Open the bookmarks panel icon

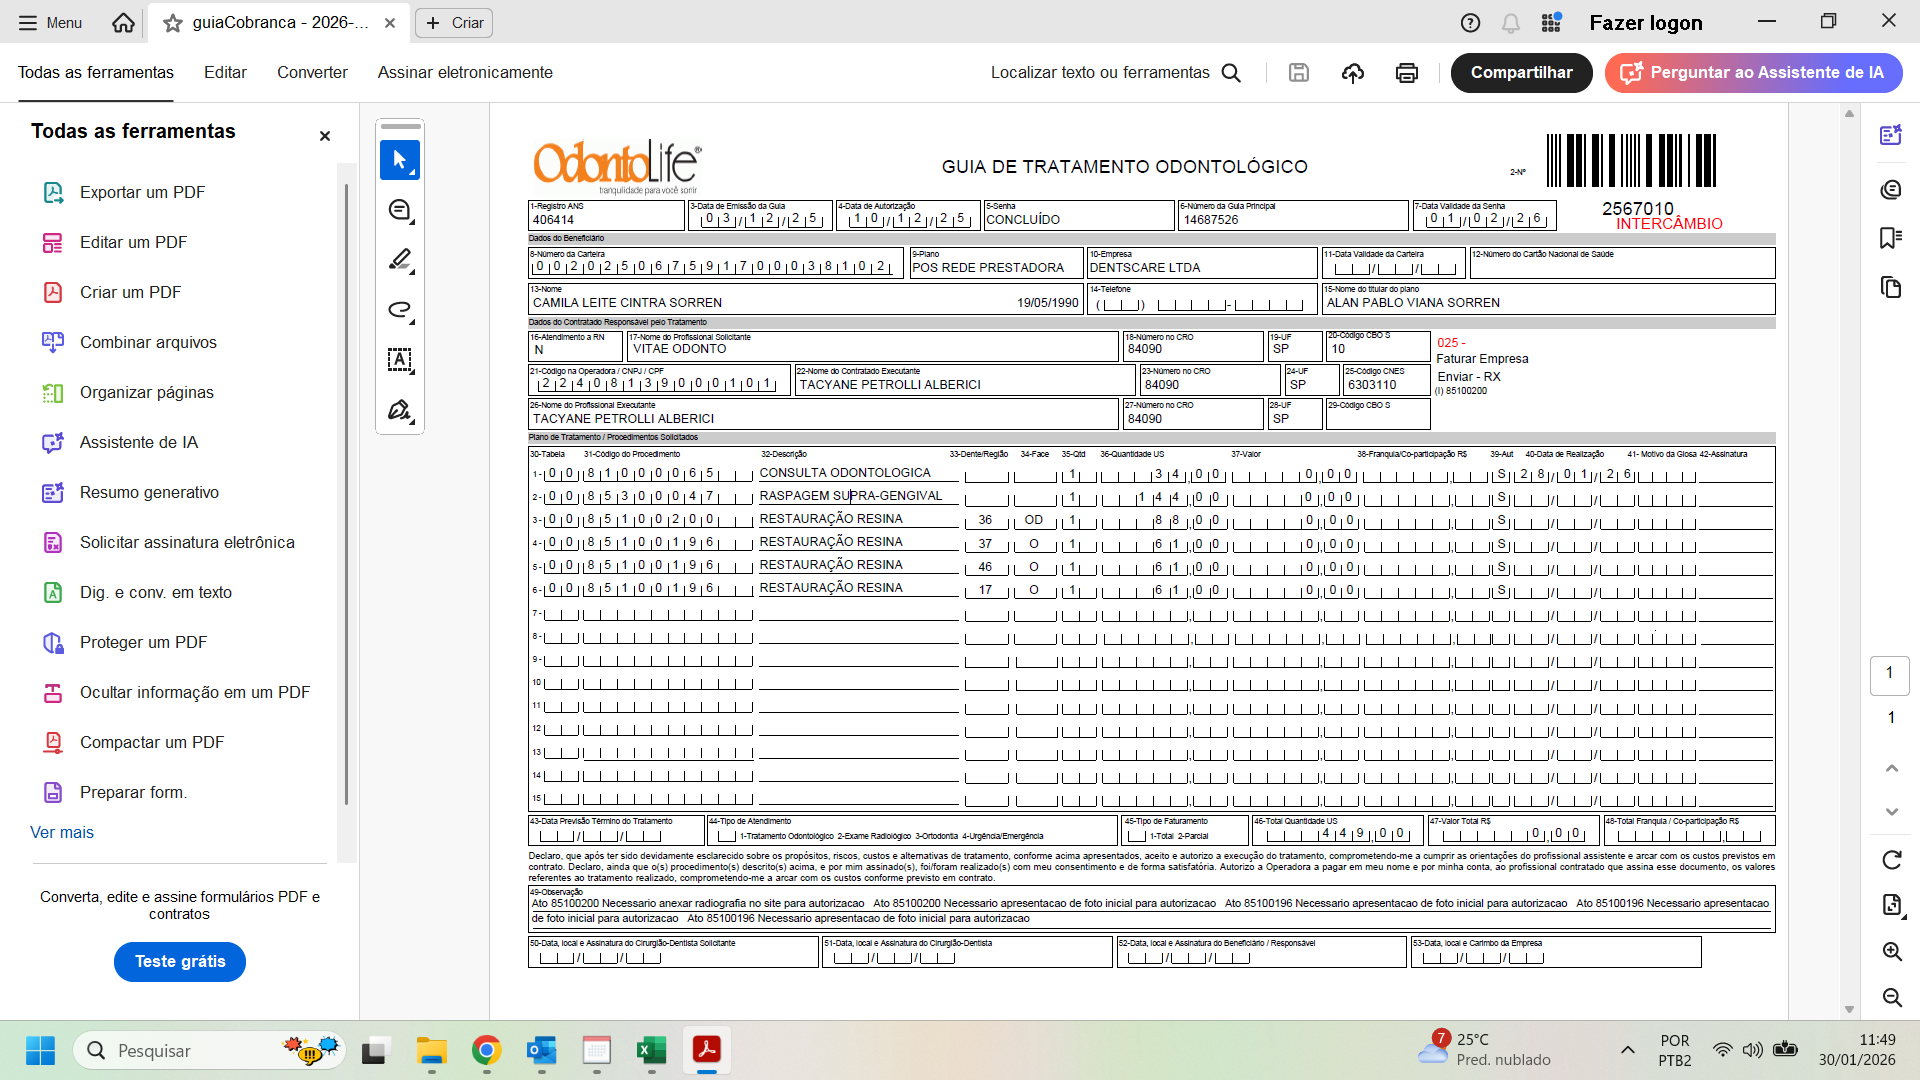pyautogui.click(x=1890, y=238)
